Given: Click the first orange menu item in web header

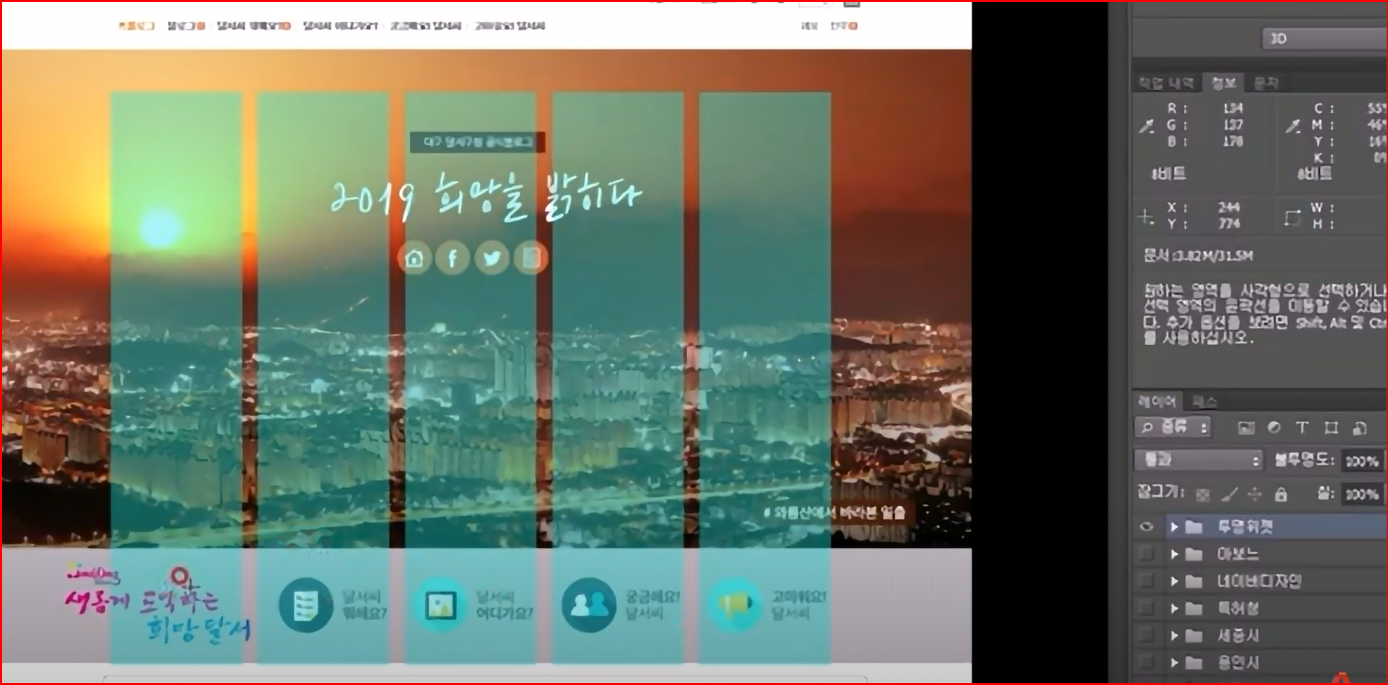Looking at the screenshot, I should 136,26.
